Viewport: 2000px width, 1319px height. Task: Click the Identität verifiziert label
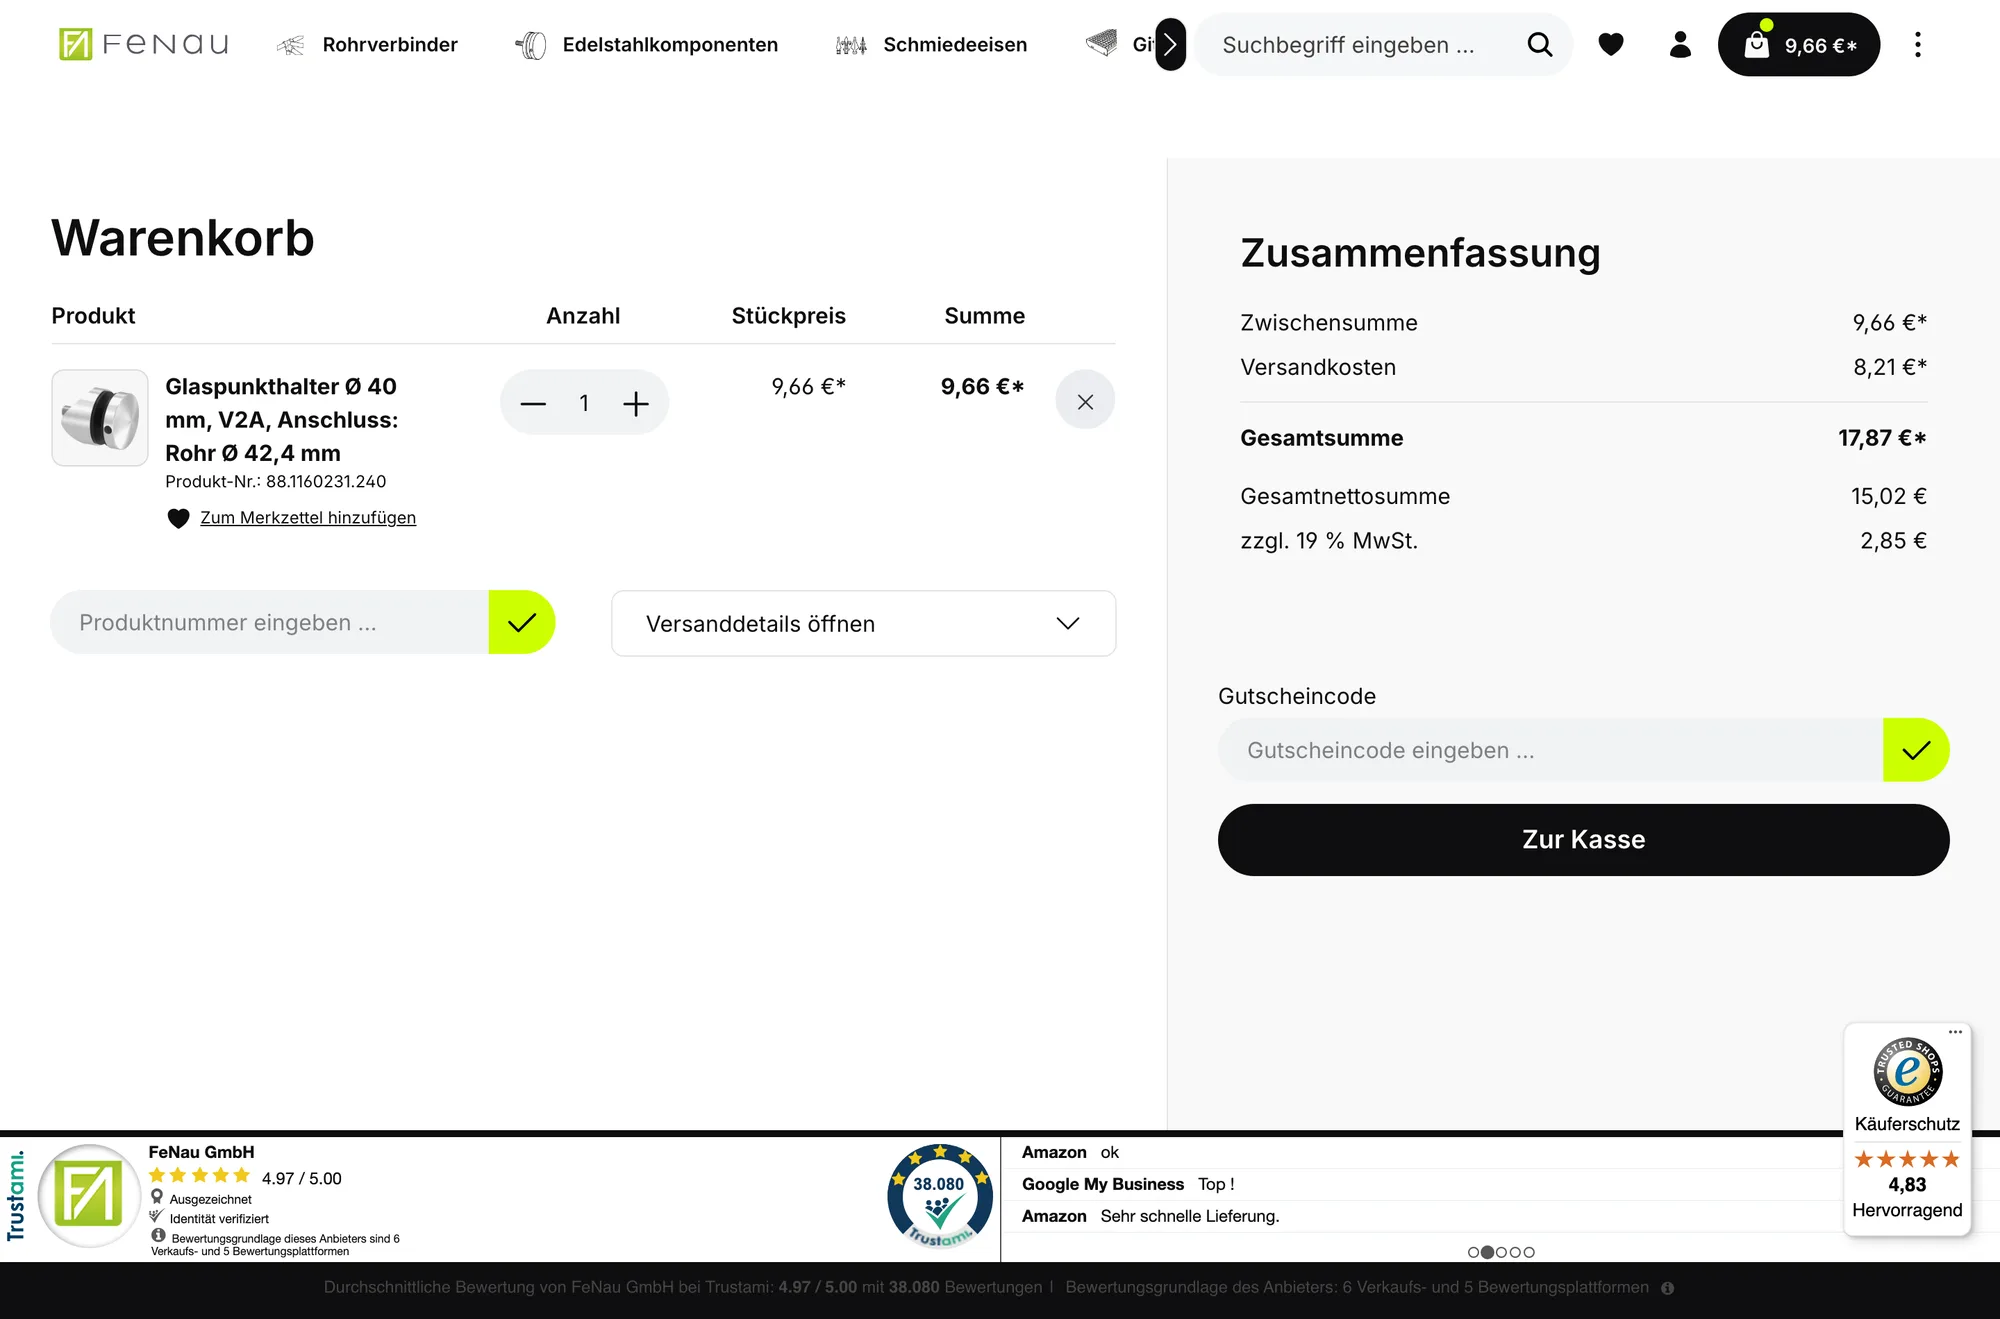219,1219
